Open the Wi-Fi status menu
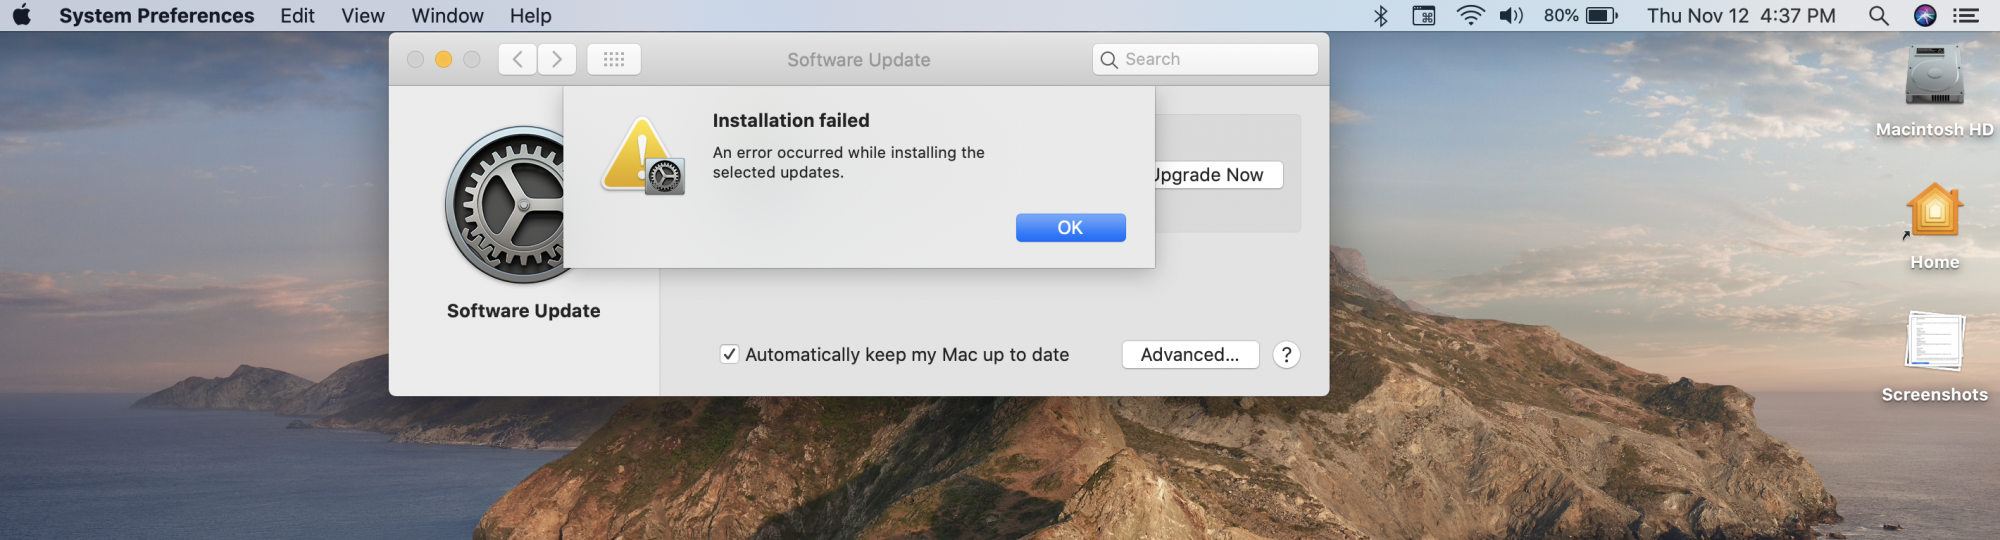The height and width of the screenshot is (540, 2000). coord(1470,15)
